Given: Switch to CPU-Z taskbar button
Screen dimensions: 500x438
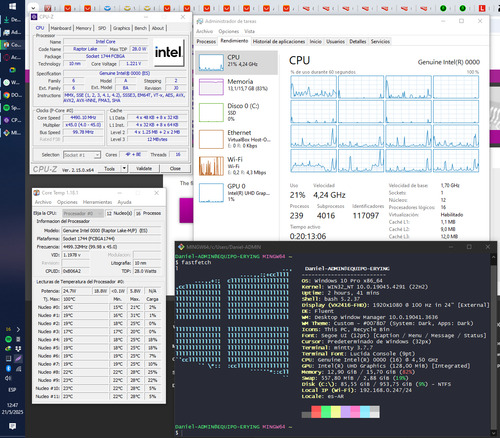Looking at the screenshot, I should (12, 120).
